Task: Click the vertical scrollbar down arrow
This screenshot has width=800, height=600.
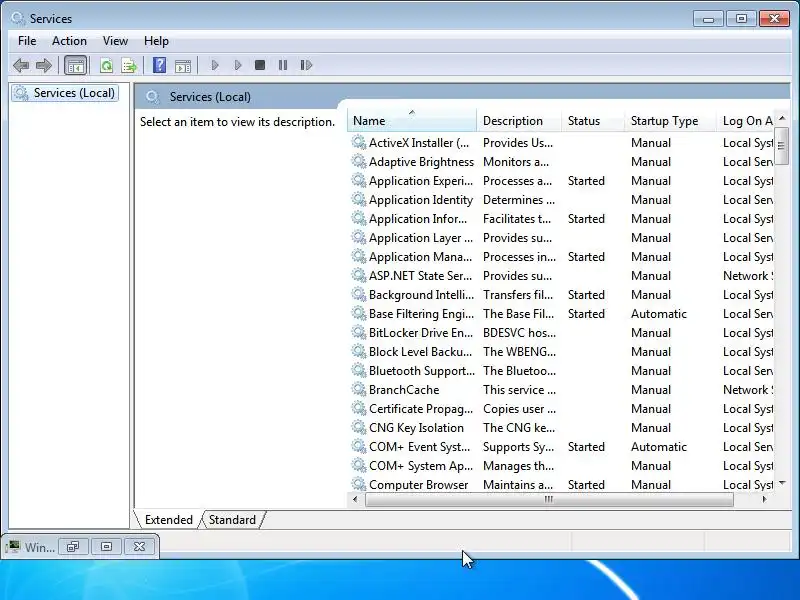Action: point(782,483)
